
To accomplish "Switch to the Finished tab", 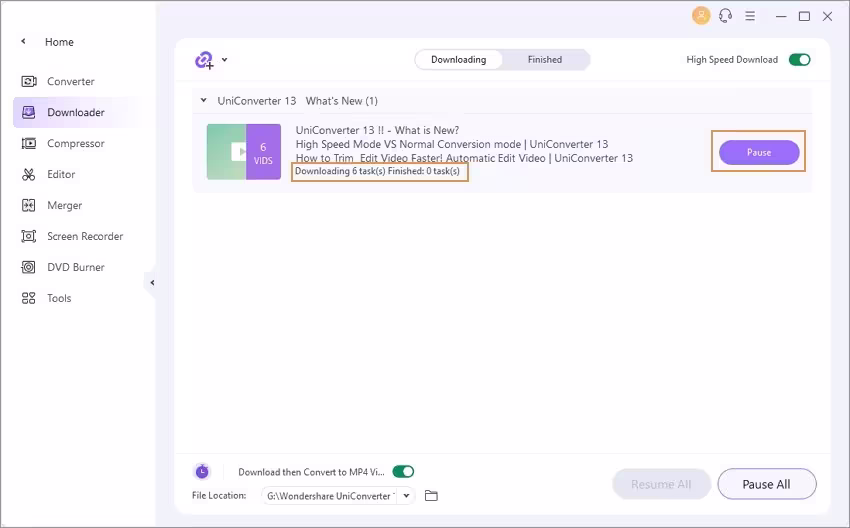I will [545, 60].
